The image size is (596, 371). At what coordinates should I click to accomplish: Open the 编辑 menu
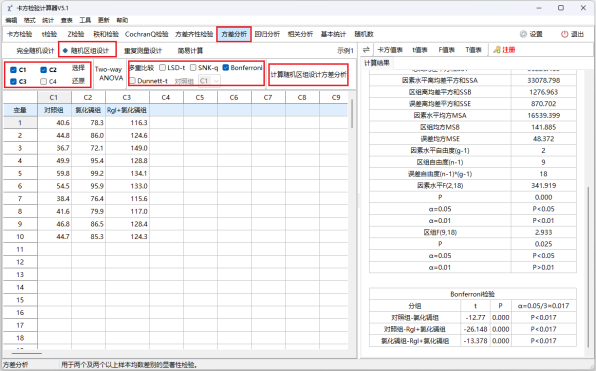11,20
